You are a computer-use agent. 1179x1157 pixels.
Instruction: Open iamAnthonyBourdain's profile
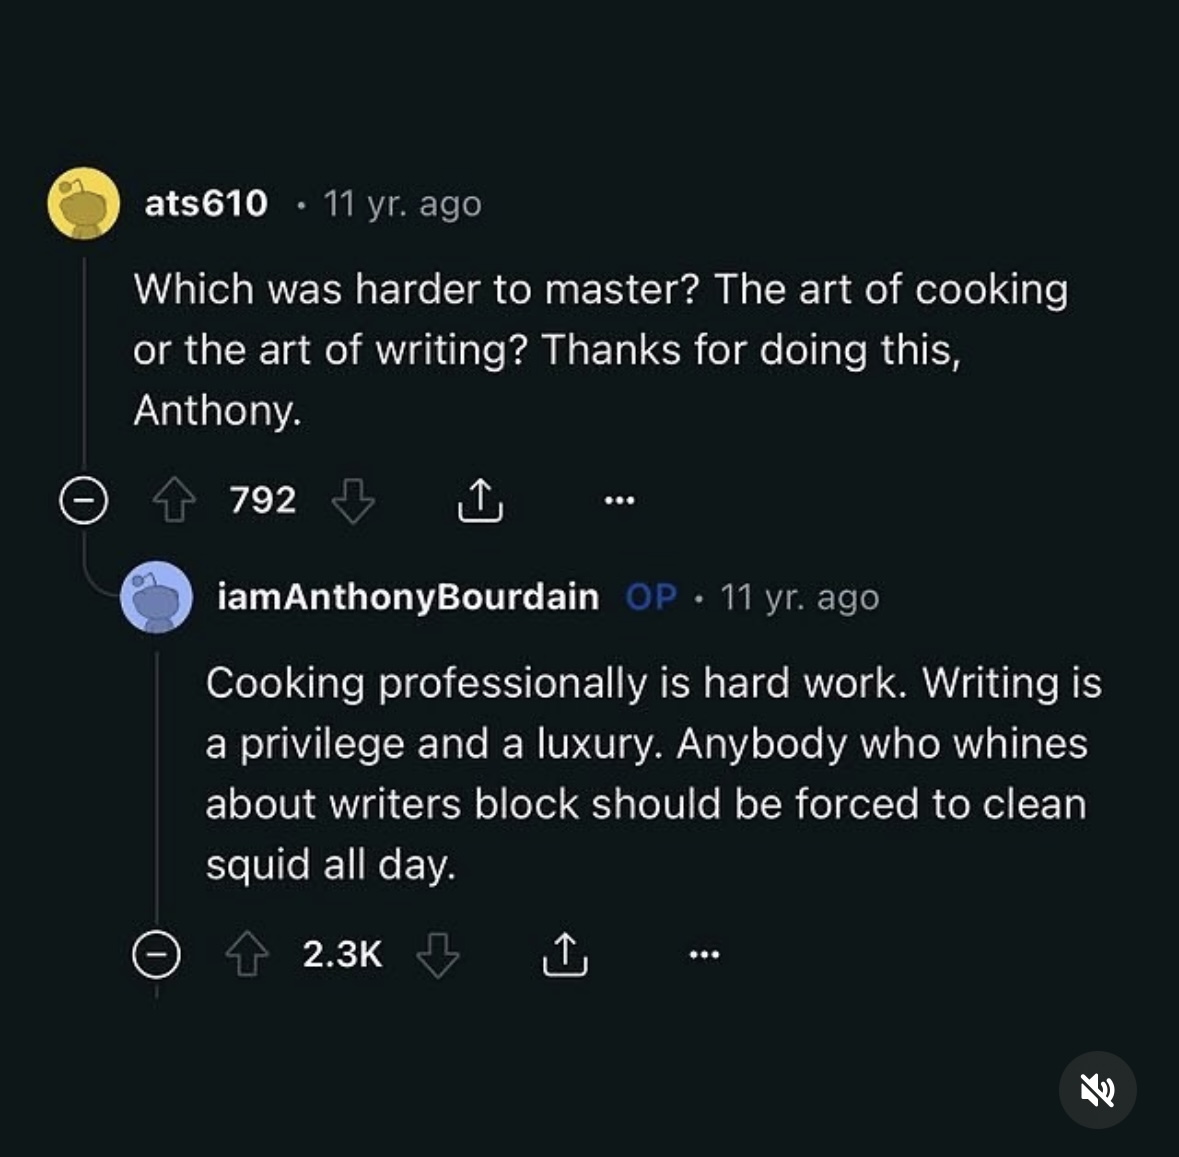click(x=408, y=596)
